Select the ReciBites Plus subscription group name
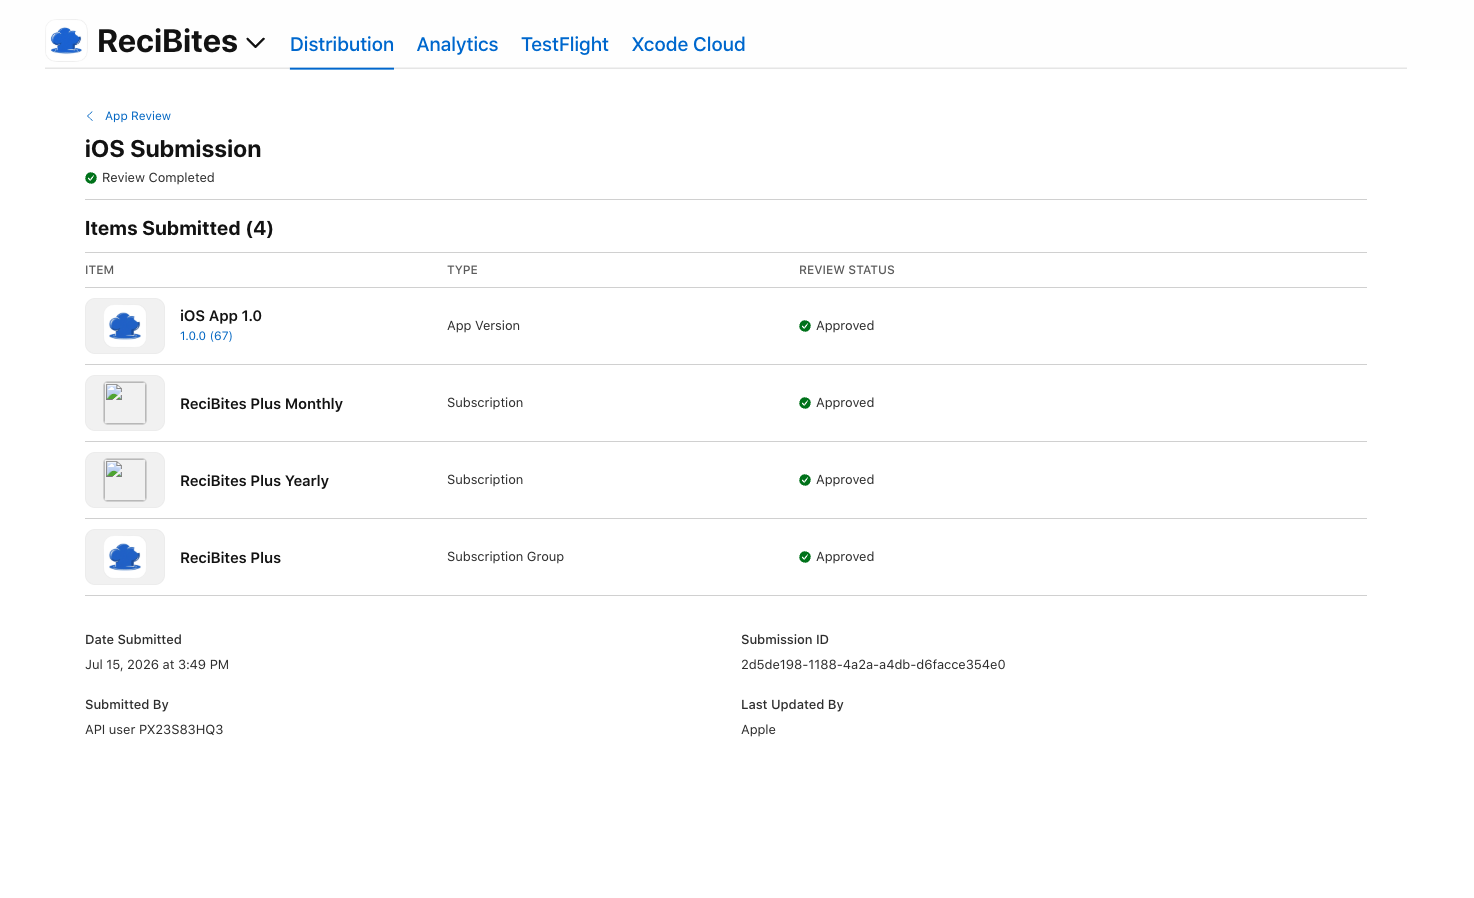 [x=230, y=558]
